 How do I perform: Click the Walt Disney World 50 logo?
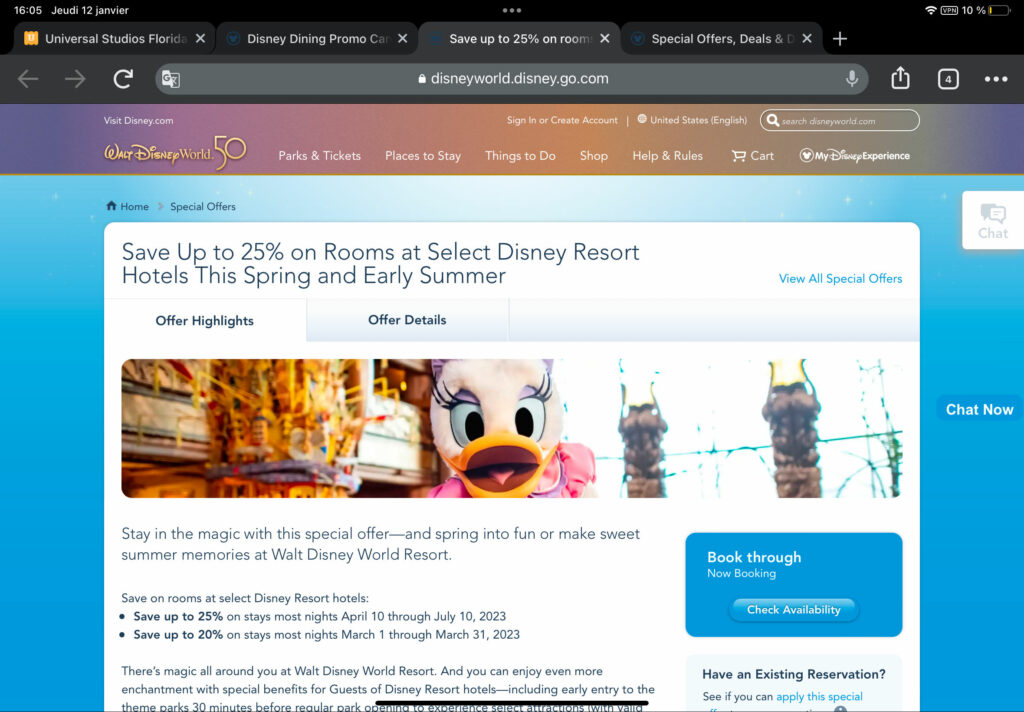tap(175, 153)
